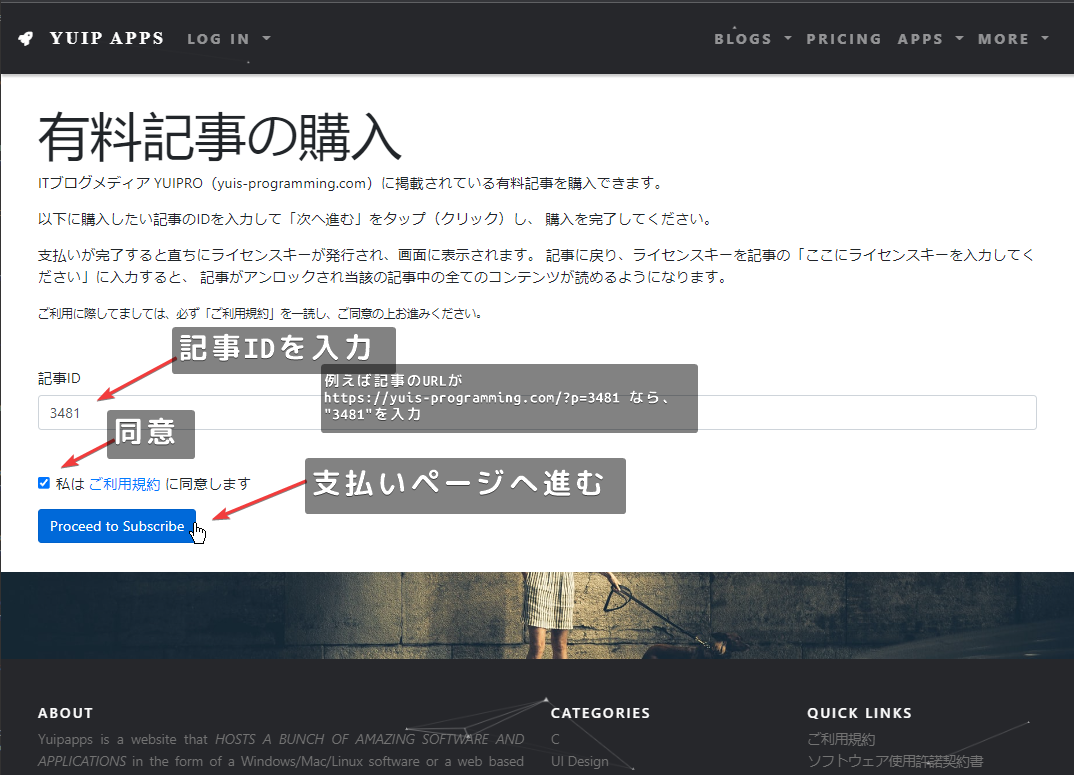Image resolution: width=1074 pixels, height=775 pixels.
Task: Open the blue ご利用規約 link beside the checkbox
Action: 124,484
